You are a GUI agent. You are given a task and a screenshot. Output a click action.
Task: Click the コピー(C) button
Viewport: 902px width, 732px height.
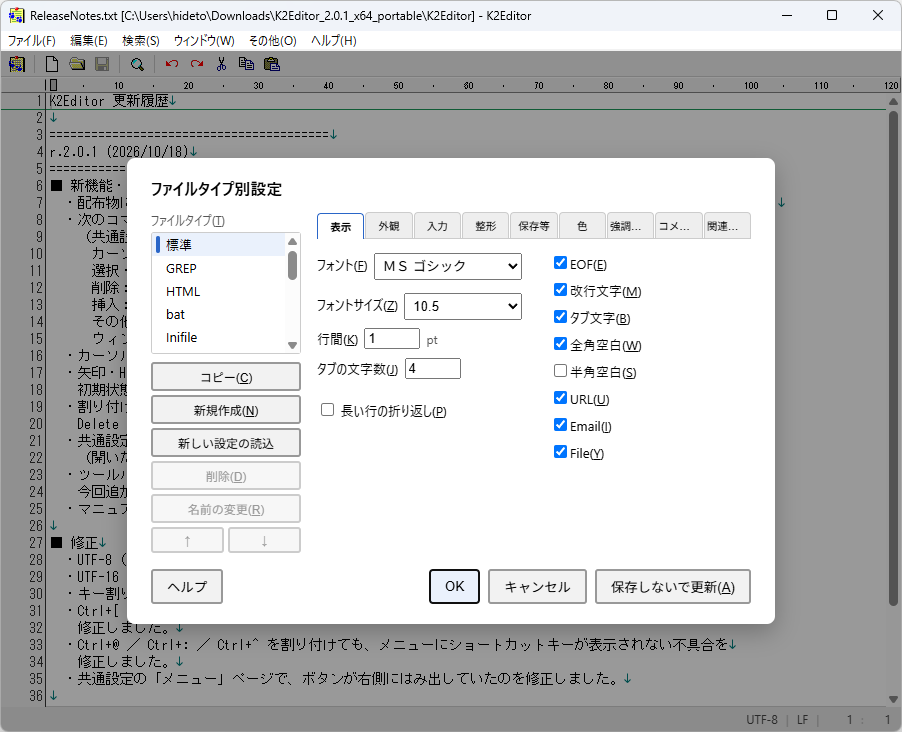226,377
